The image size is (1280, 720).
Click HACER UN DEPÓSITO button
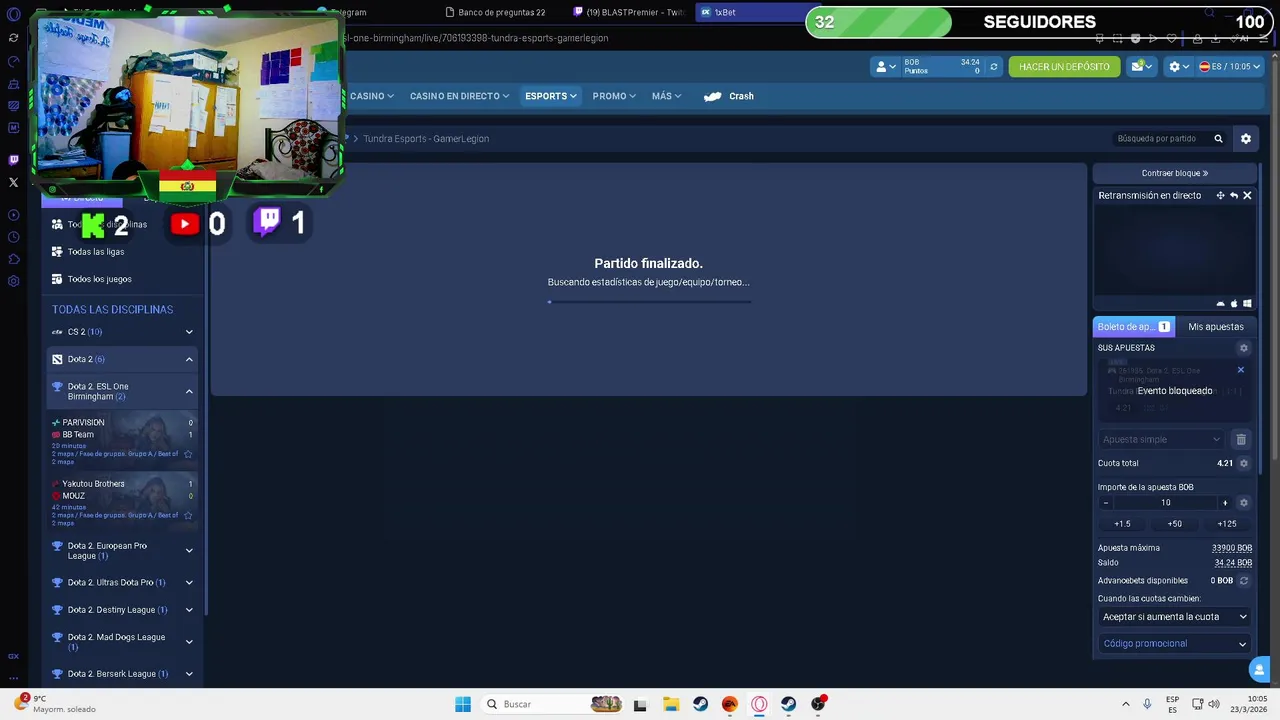1064,67
